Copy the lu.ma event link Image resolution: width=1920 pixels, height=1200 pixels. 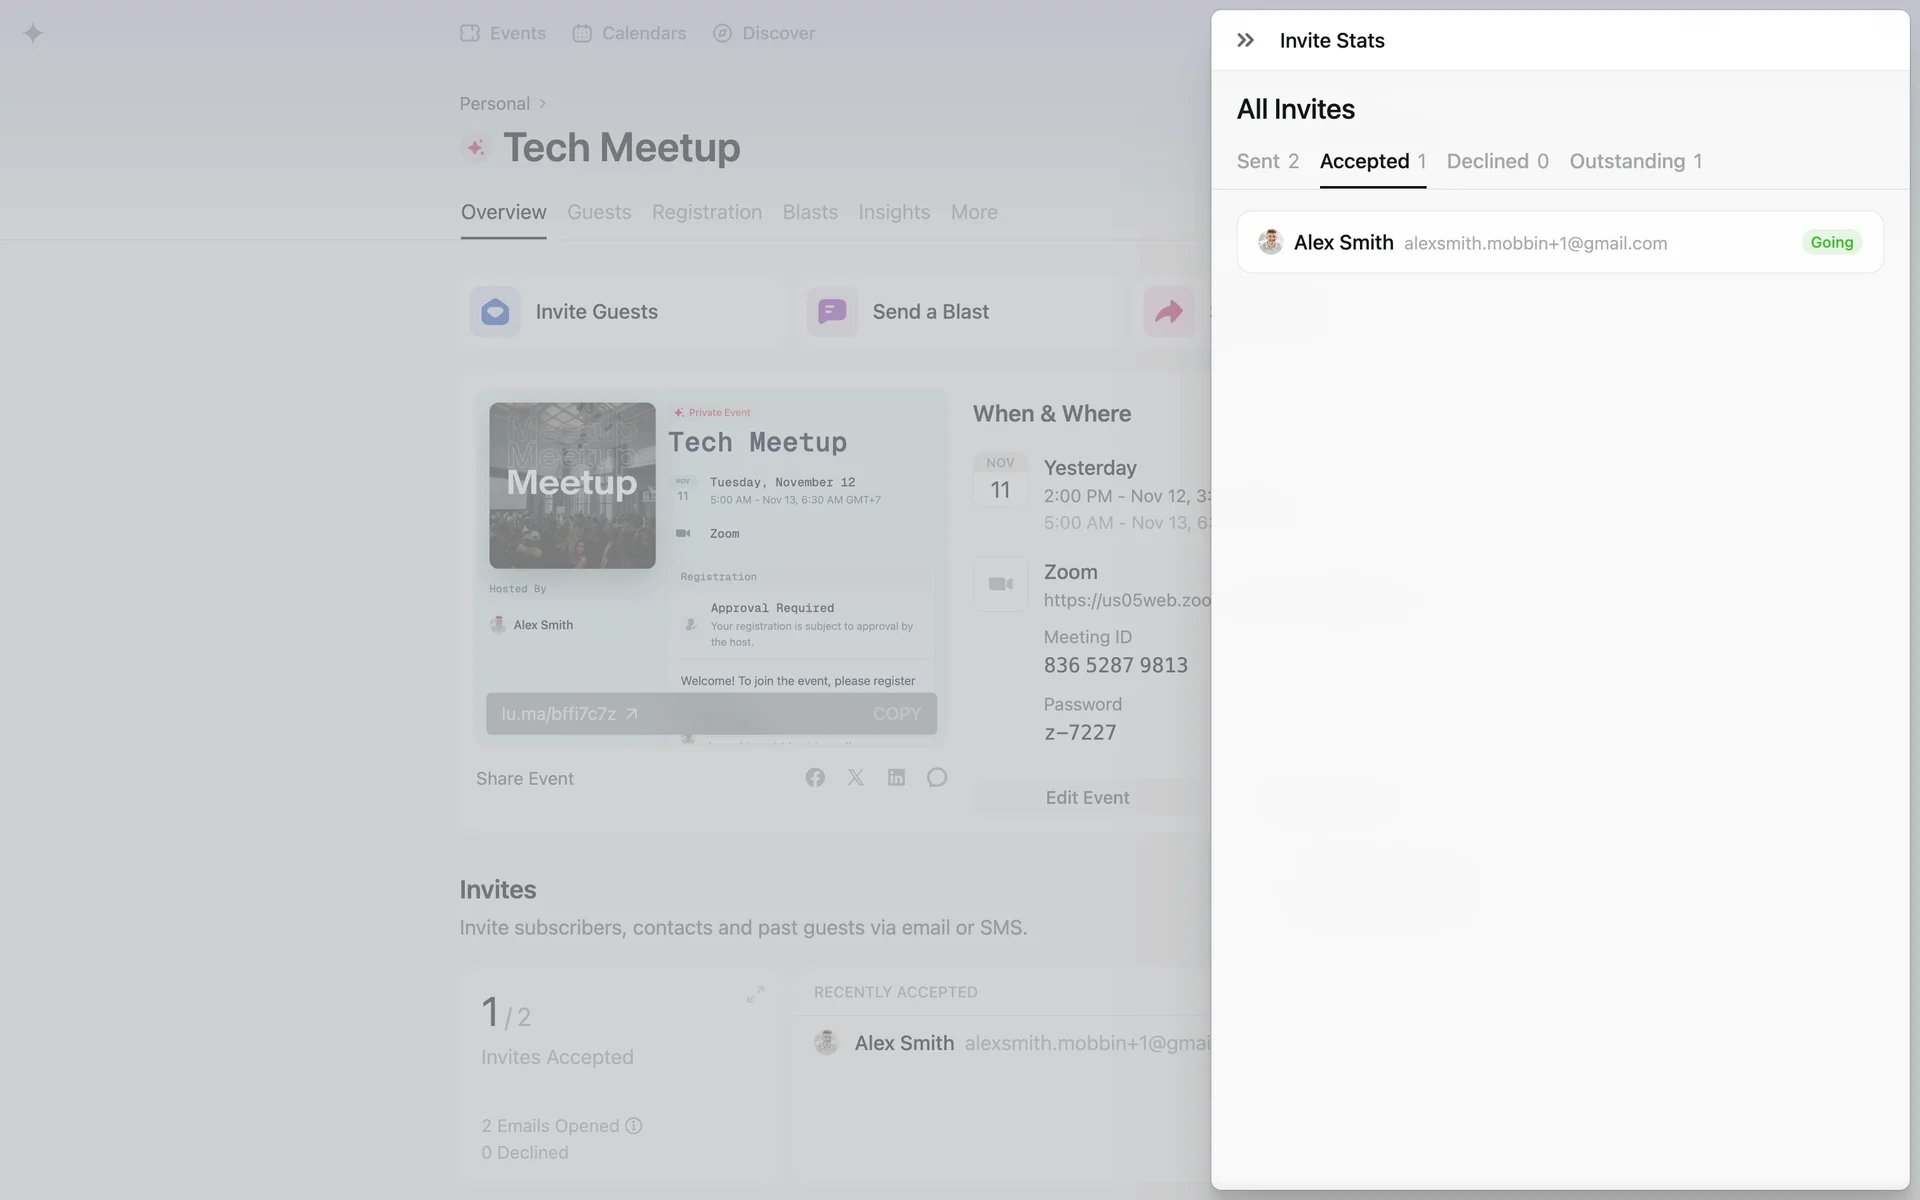(x=896, y=714)
